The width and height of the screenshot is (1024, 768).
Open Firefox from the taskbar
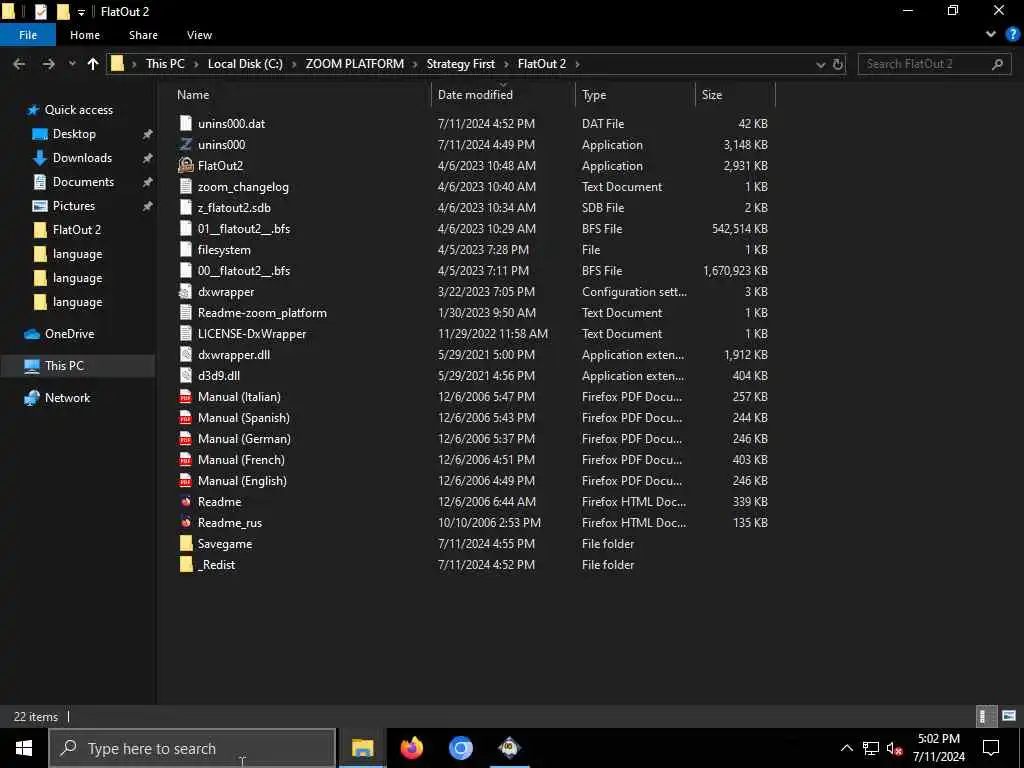click(411, 748)
